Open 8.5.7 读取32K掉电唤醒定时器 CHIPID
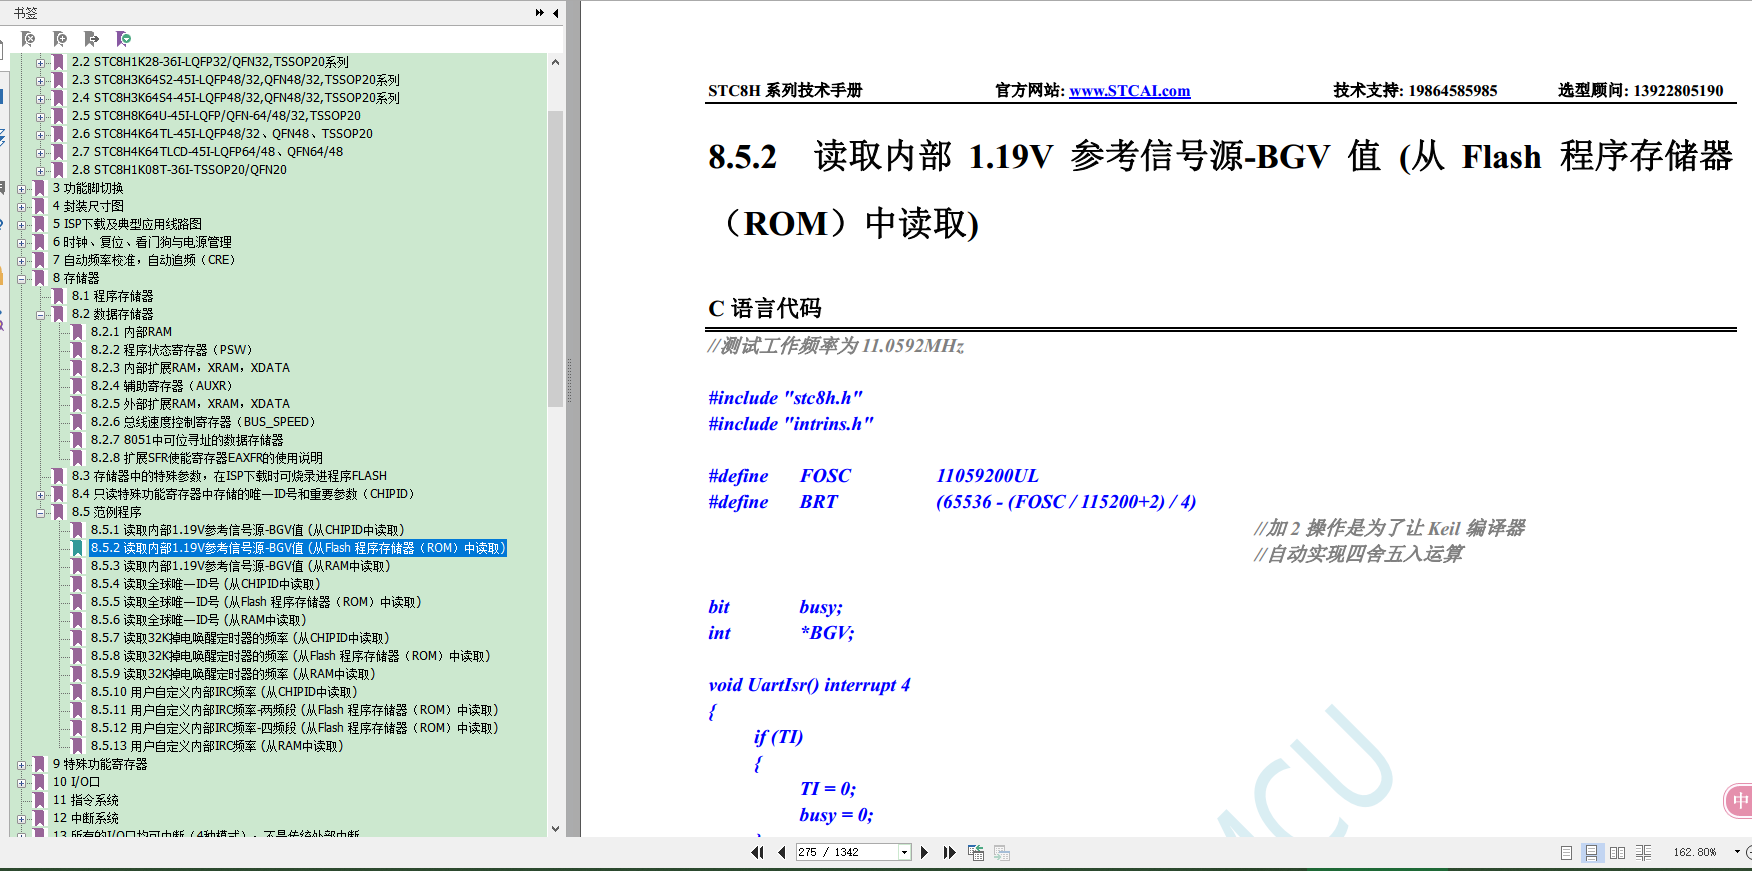 241,638
